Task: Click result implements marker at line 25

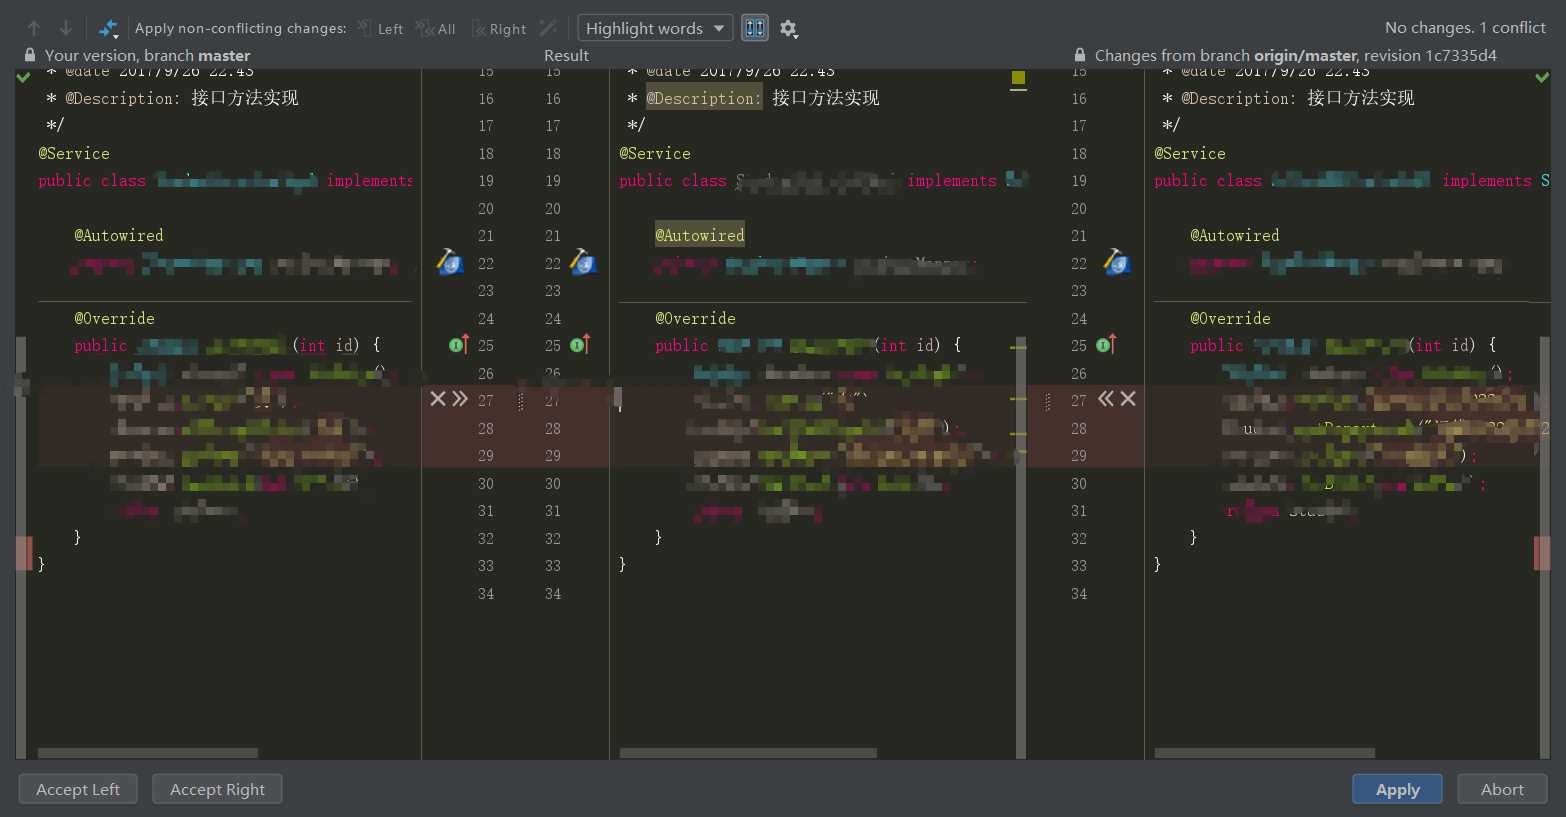Action: [580, 345]
